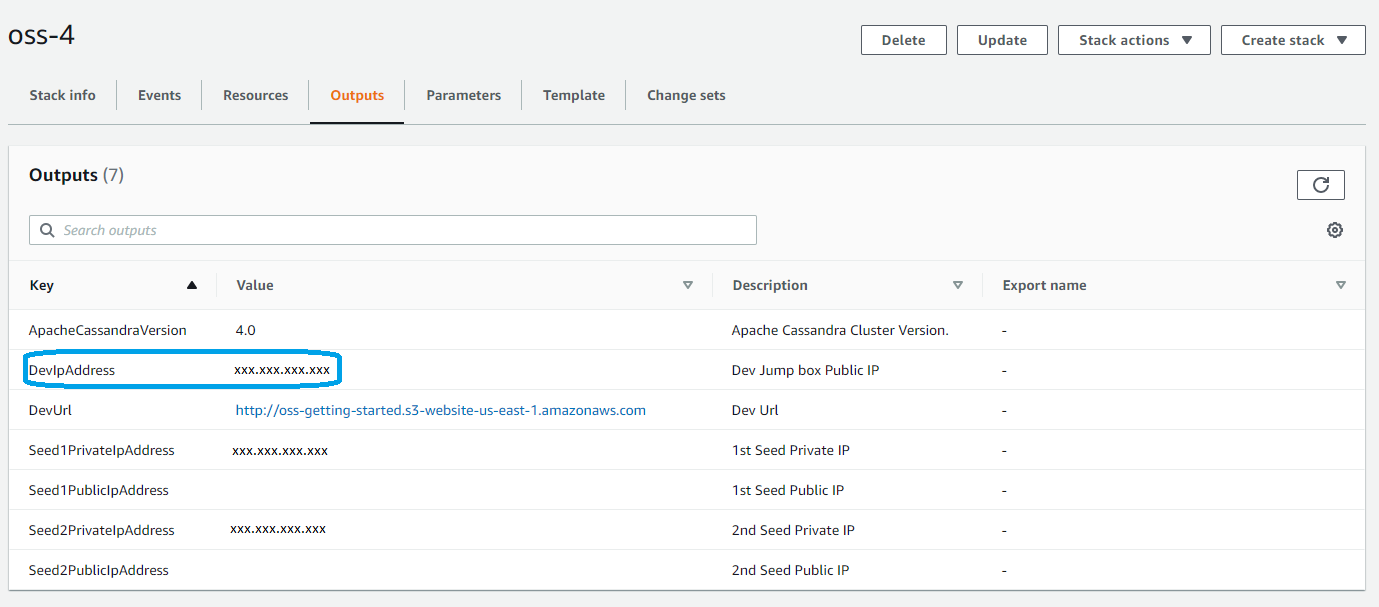
Task: Click the oss-4 stack title
Action: click(x=41, y=35)
